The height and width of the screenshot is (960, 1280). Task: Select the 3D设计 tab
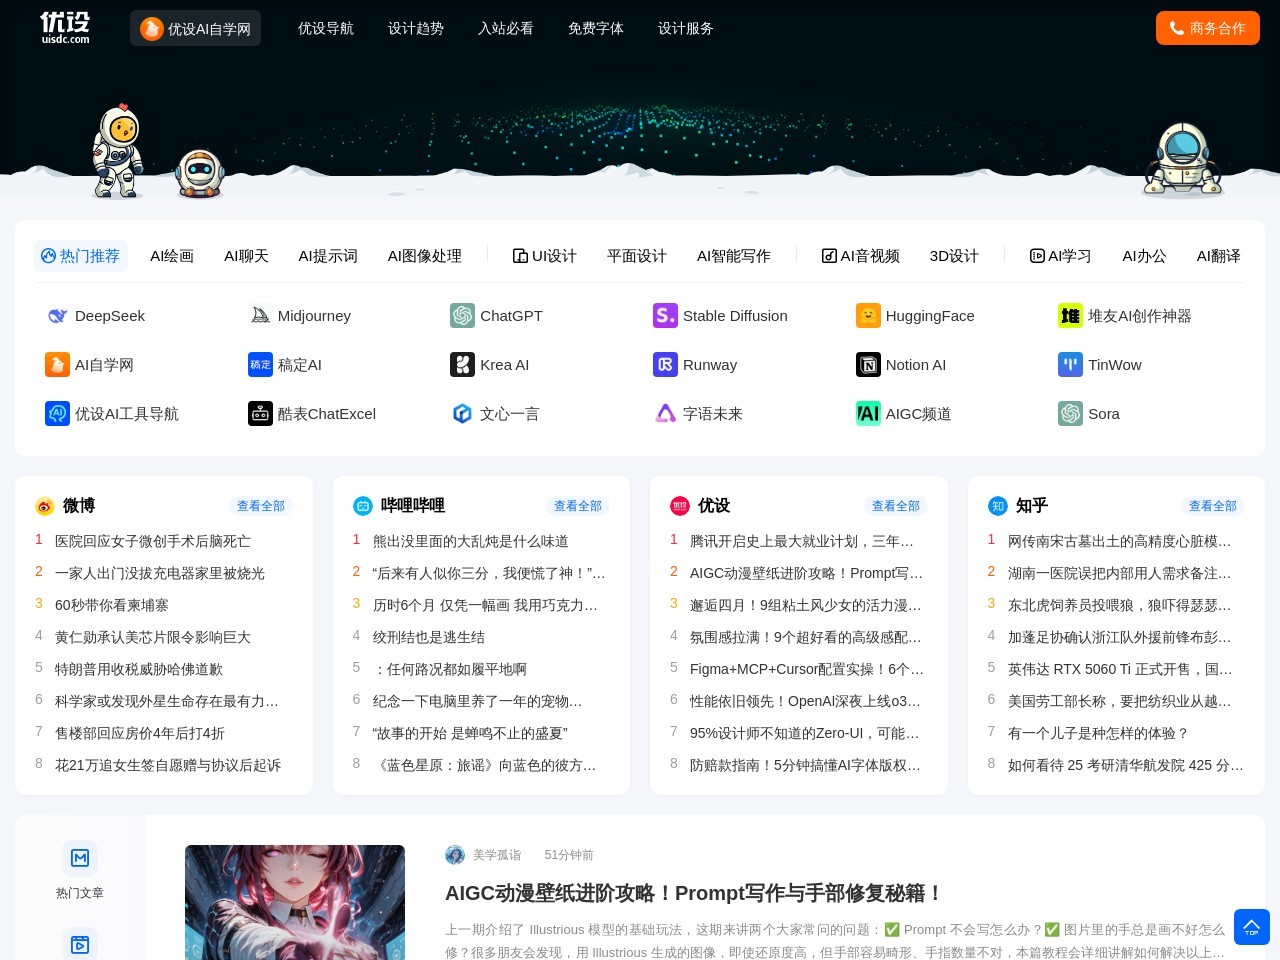[x=954, y=256]
